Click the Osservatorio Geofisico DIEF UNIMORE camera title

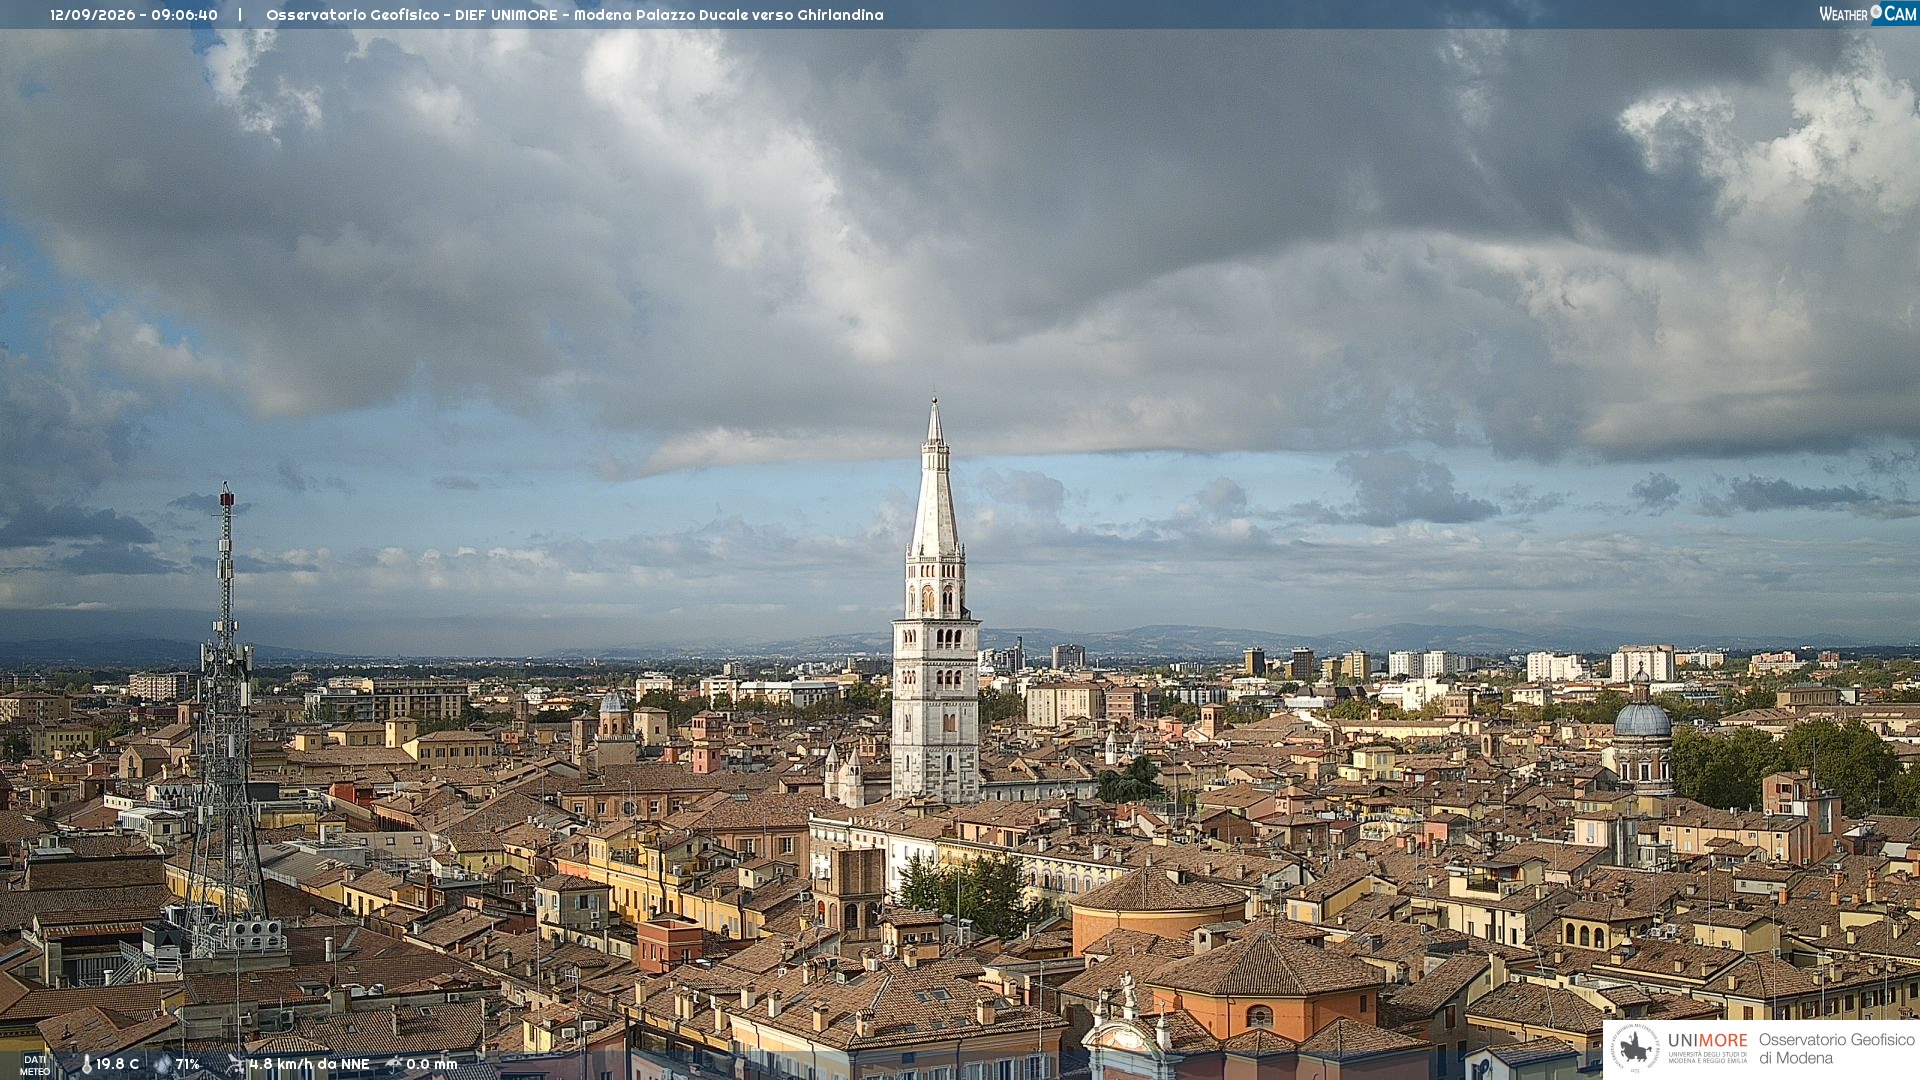tap(575, 15)
